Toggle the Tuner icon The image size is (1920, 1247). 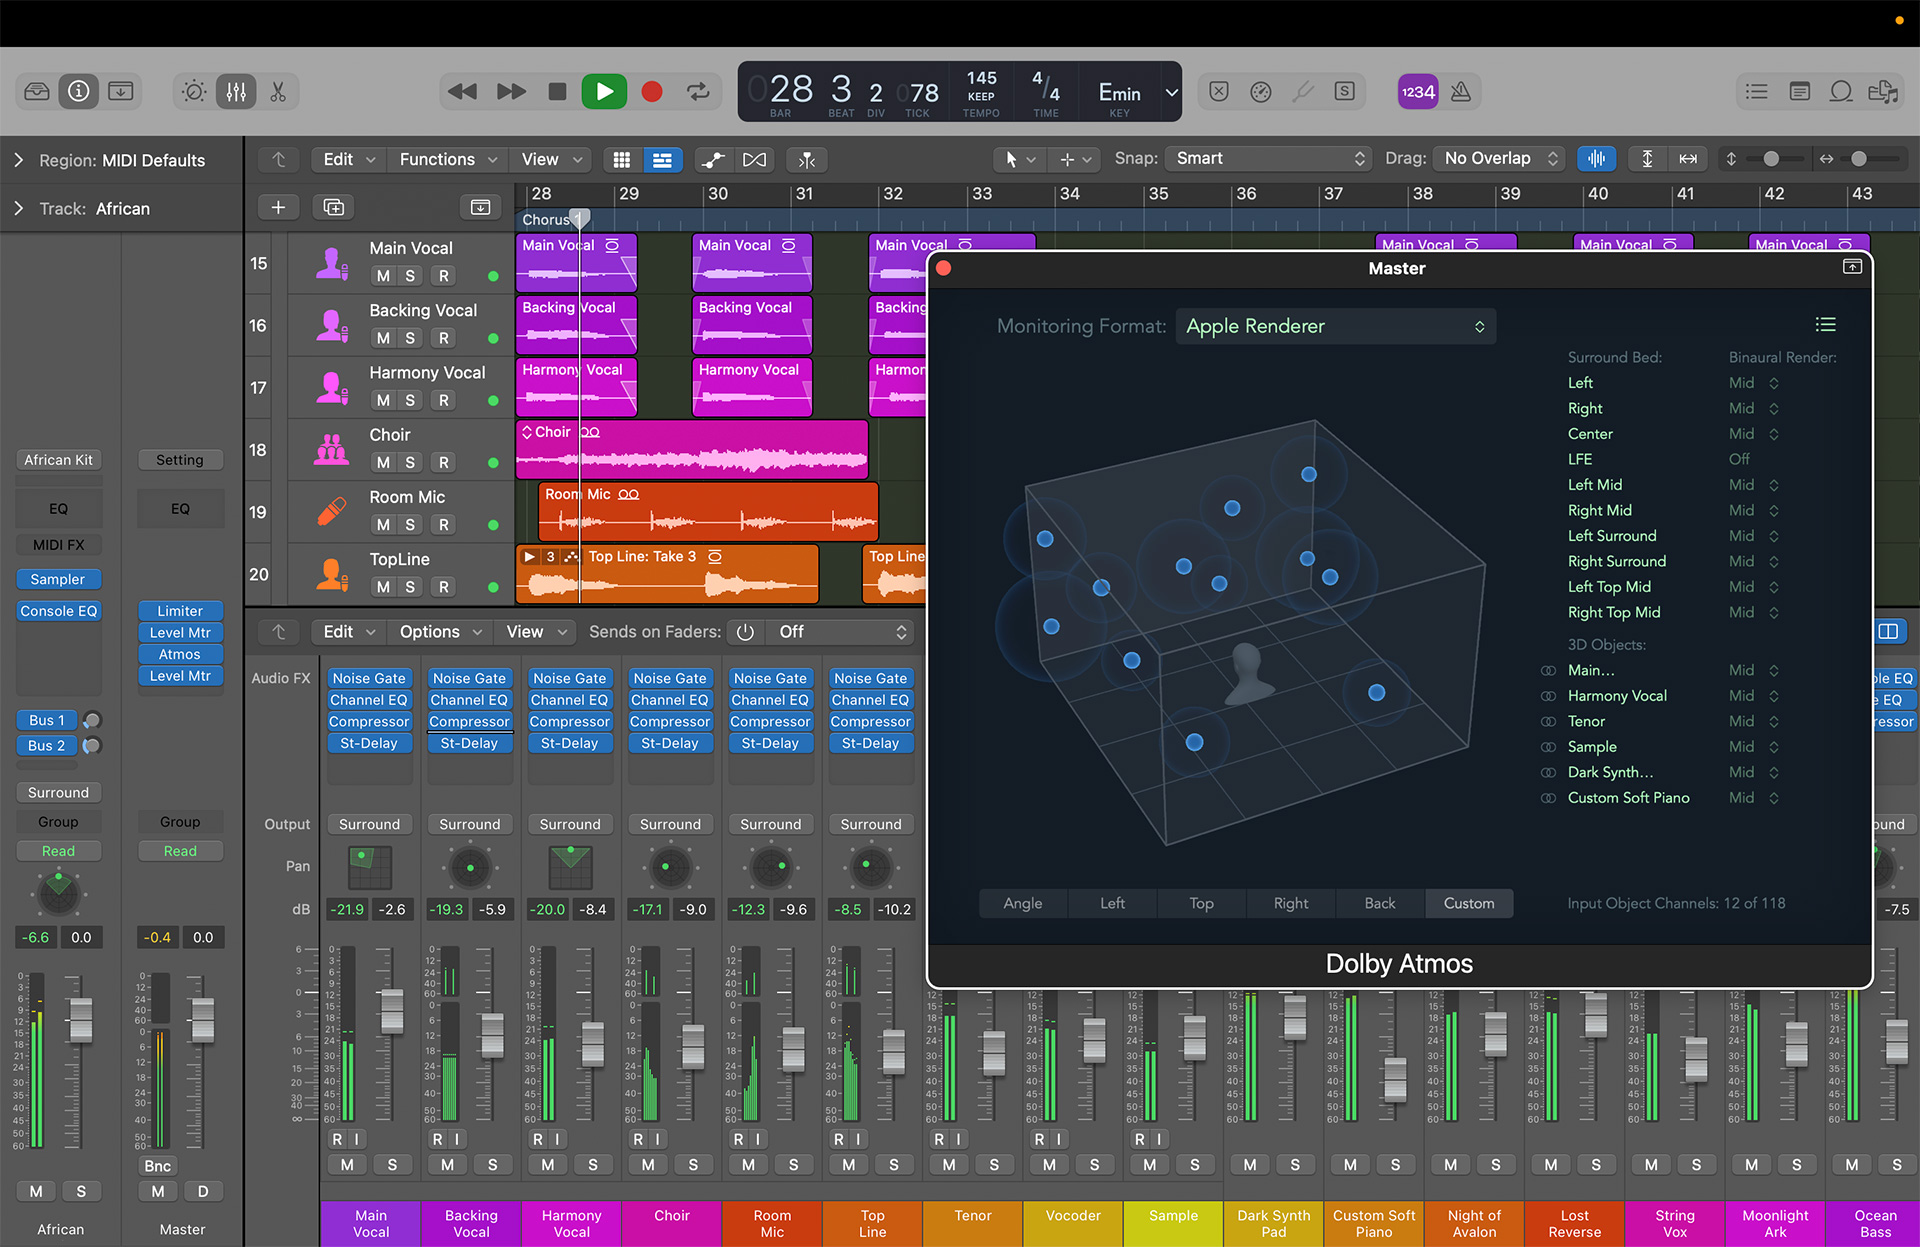coord(1303,92)
